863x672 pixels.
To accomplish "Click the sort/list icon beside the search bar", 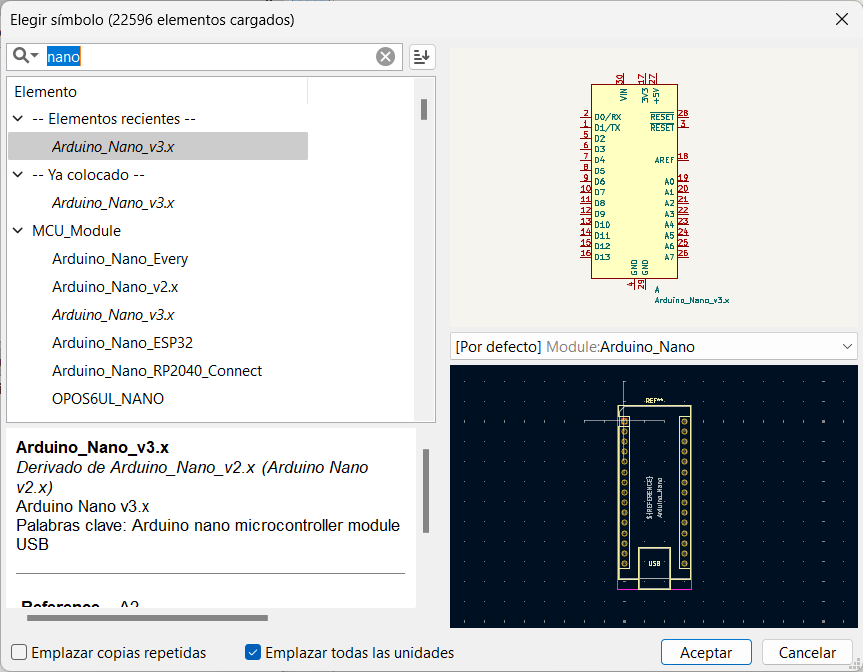I will [421, 57].
